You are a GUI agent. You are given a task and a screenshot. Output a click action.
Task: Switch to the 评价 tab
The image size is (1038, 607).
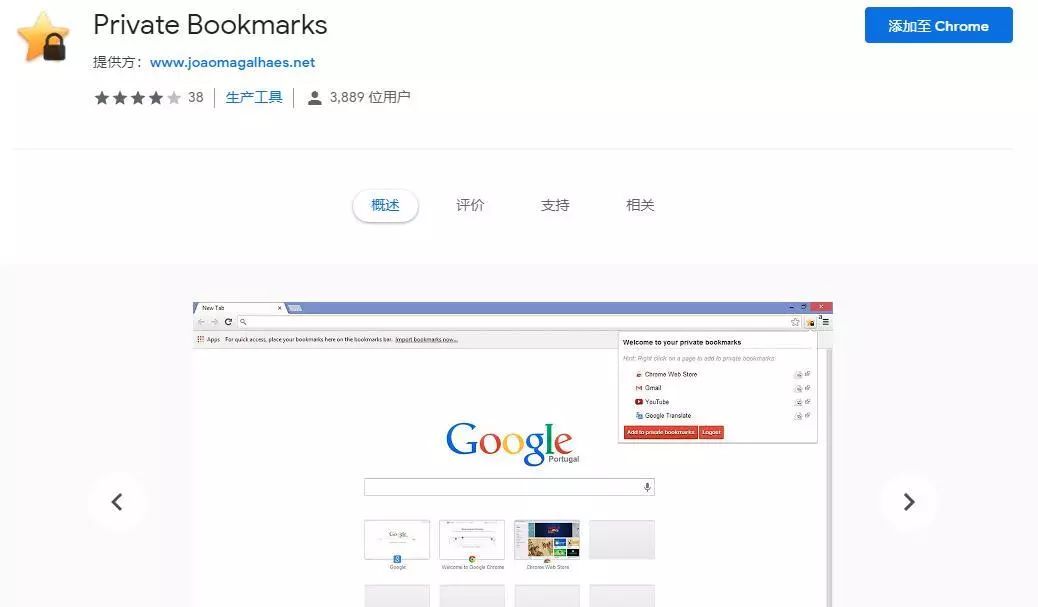click(x=470, y=205)
